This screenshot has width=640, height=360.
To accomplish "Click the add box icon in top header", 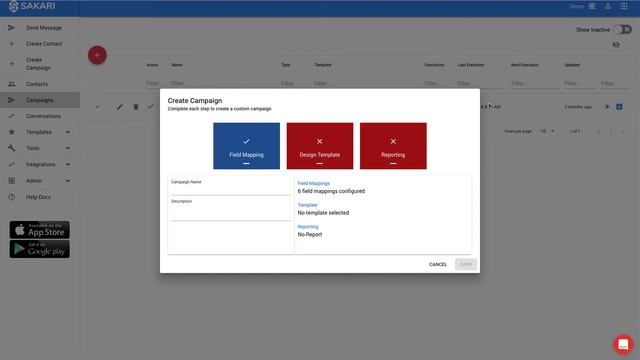I will 624,6.
